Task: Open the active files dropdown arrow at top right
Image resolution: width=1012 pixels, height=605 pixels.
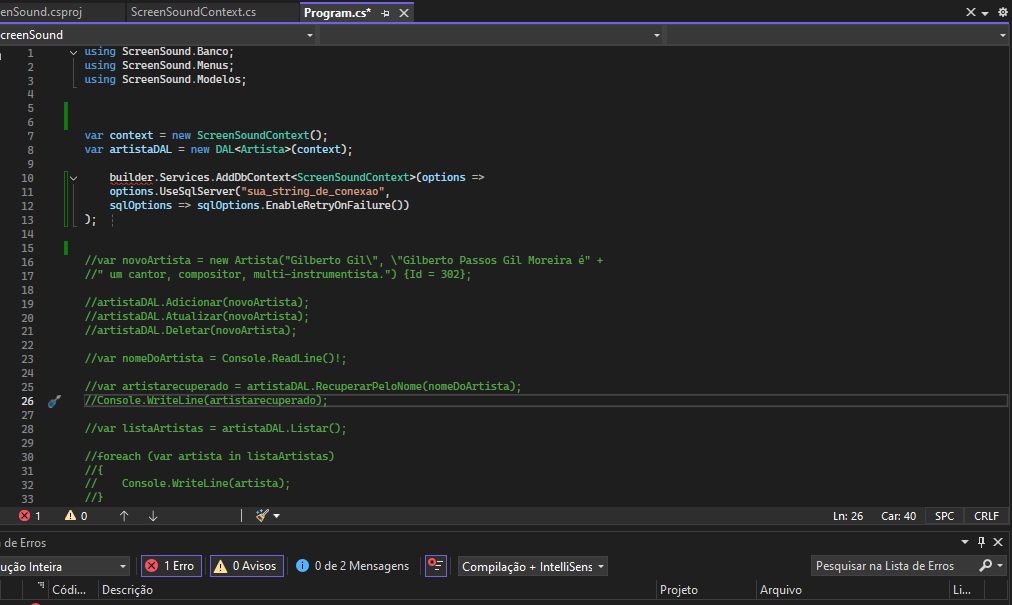Action: (x=985, y=13)
